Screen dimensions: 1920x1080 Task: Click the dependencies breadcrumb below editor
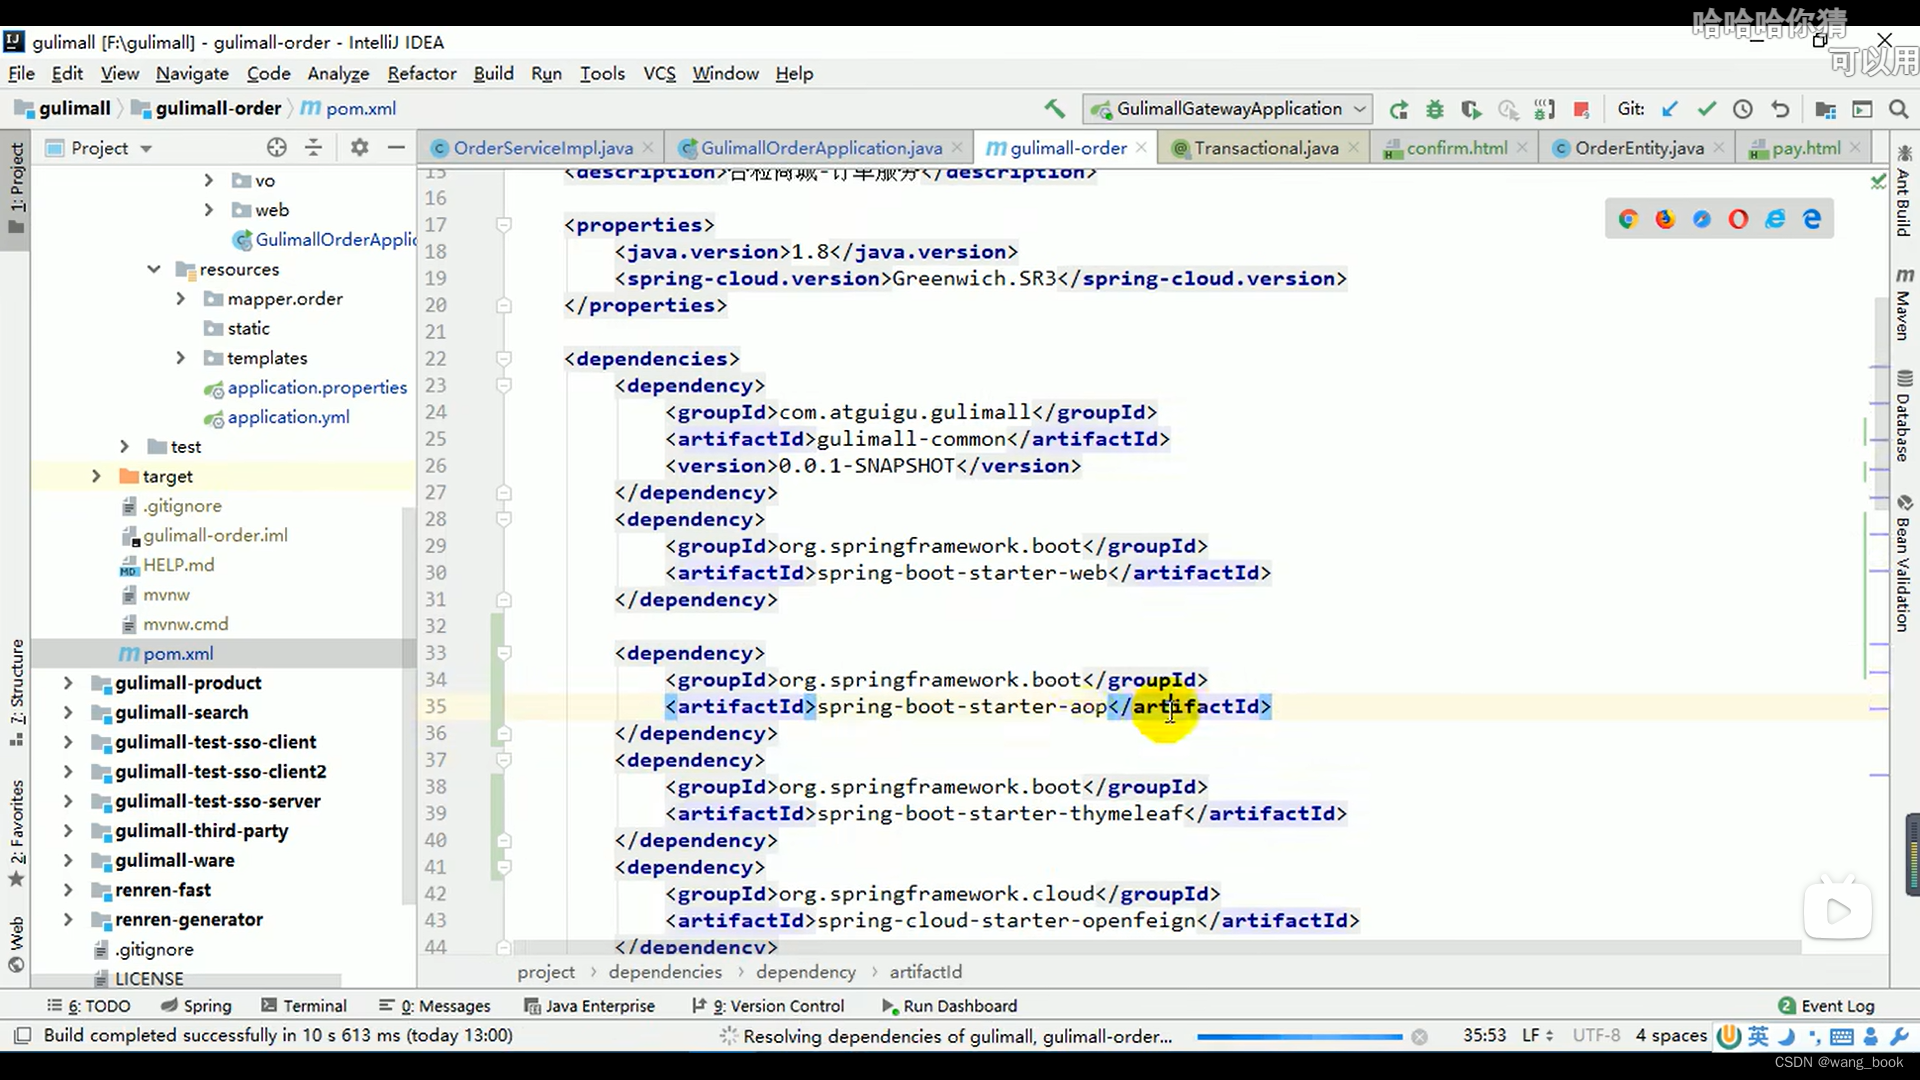pos(665,972)
